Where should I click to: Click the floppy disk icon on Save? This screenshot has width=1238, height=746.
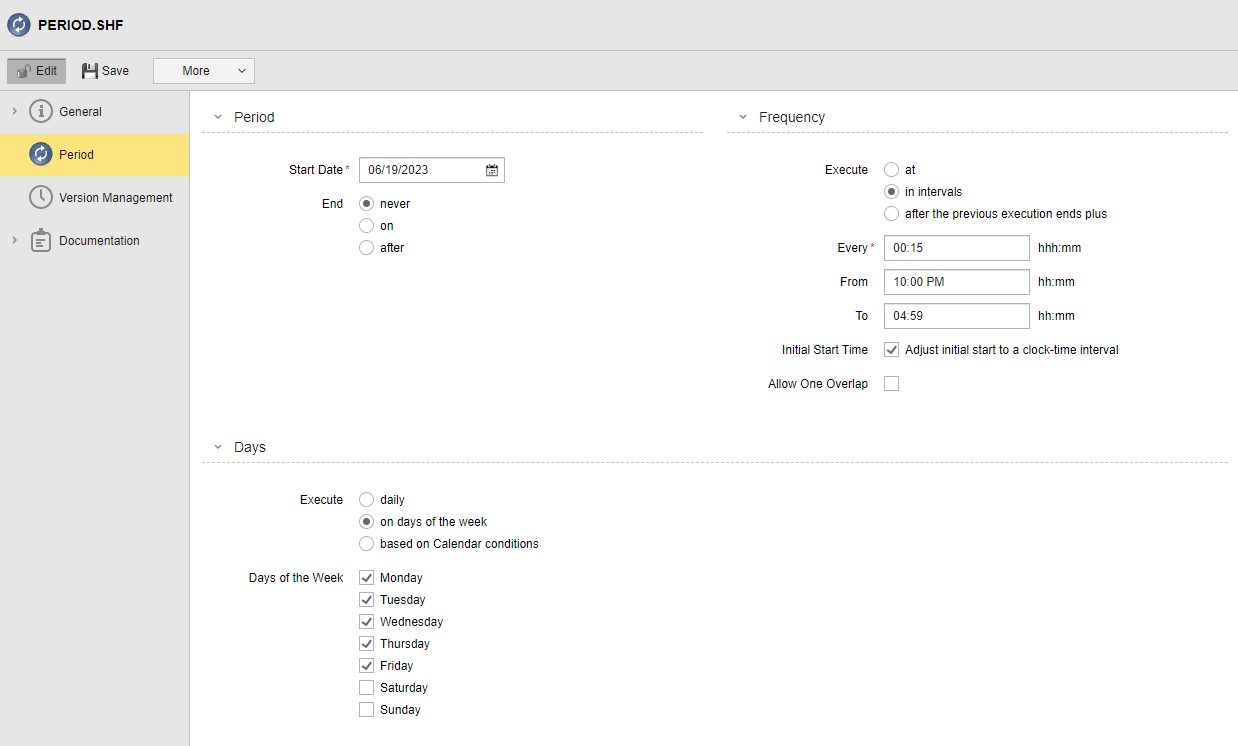tap(89, 70)
